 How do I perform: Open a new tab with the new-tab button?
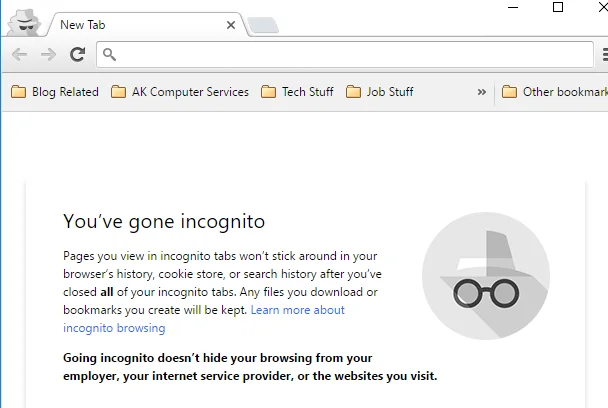pos(262,25)
